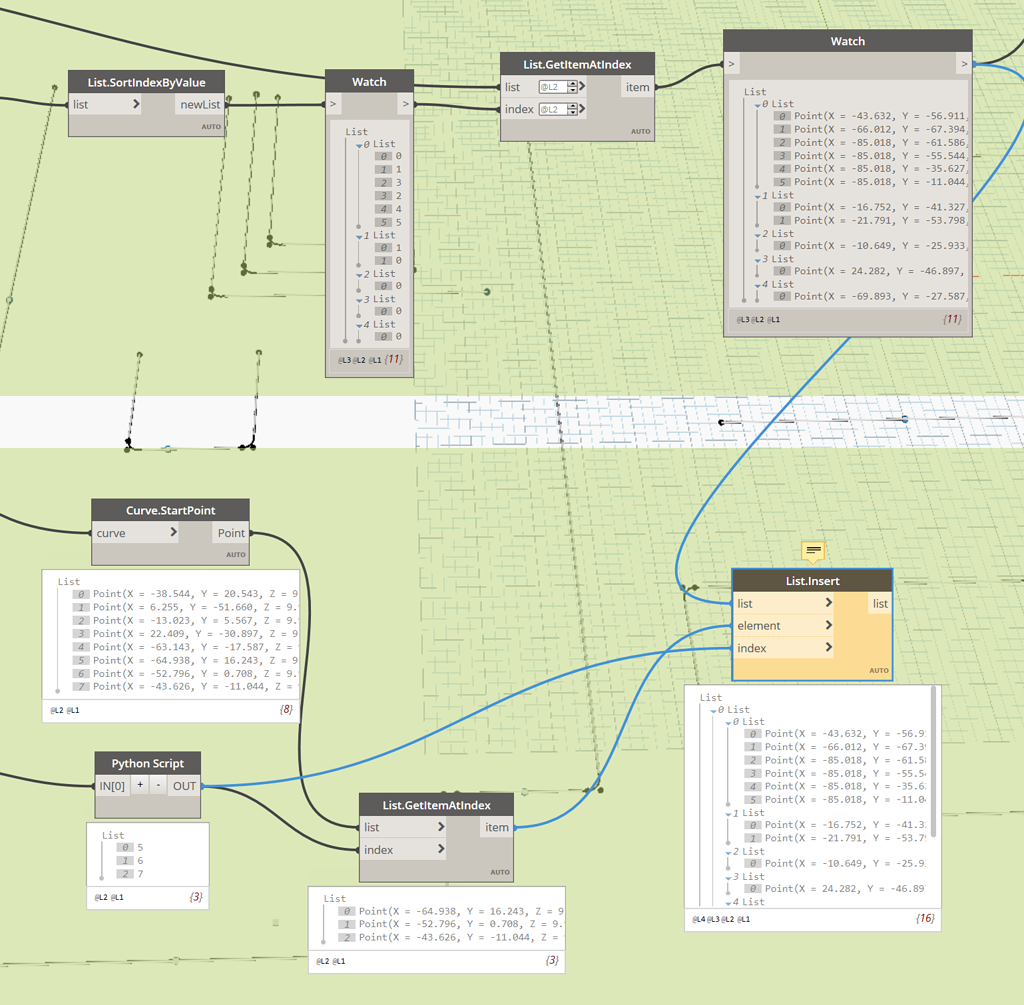Collapse the 0 List branch in the Watch node

point(357,143)
